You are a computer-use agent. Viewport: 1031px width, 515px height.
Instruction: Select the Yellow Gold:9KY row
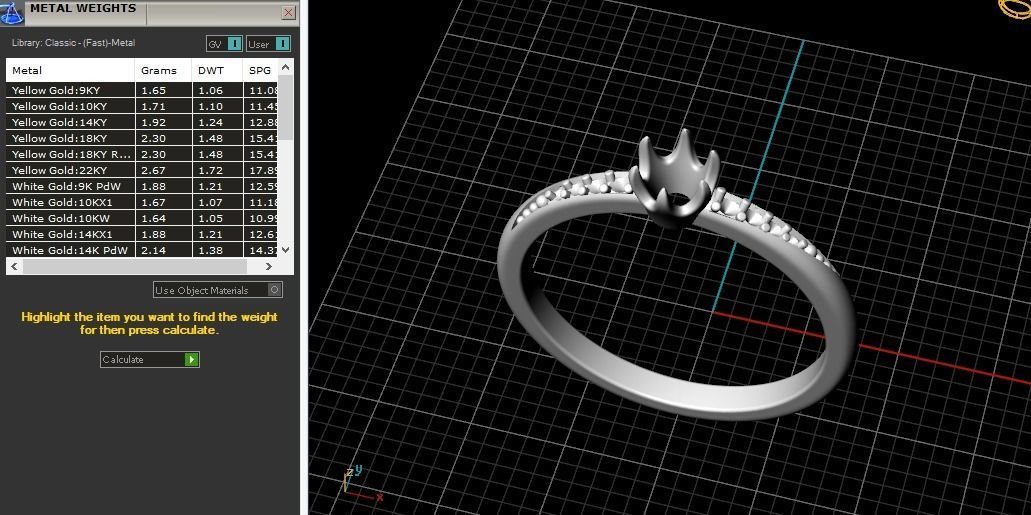142,90
